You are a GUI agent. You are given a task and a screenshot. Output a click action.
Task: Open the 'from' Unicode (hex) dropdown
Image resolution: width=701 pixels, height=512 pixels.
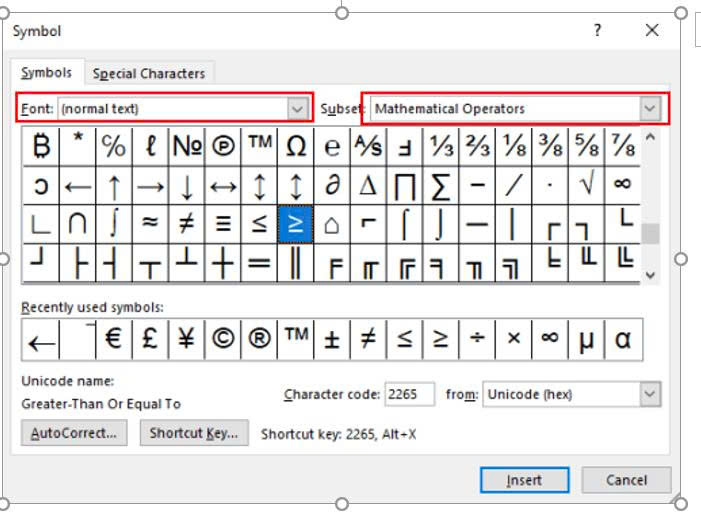tap(650, 394)
